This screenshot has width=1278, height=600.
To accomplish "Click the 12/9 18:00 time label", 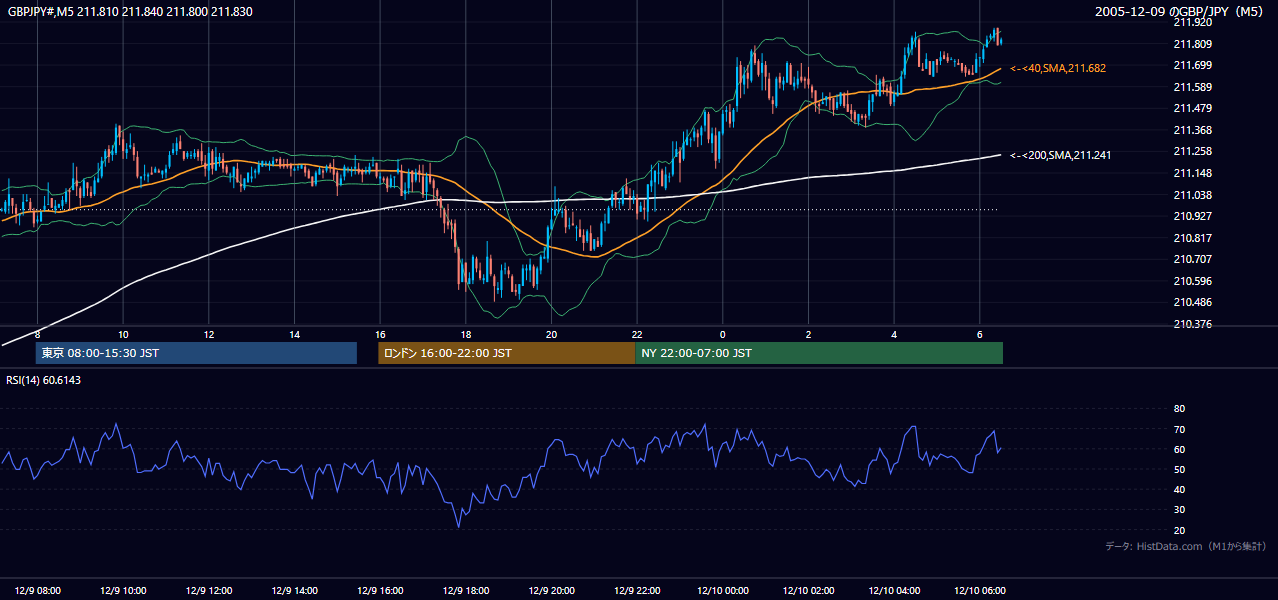I will click(x=466, y=590).
